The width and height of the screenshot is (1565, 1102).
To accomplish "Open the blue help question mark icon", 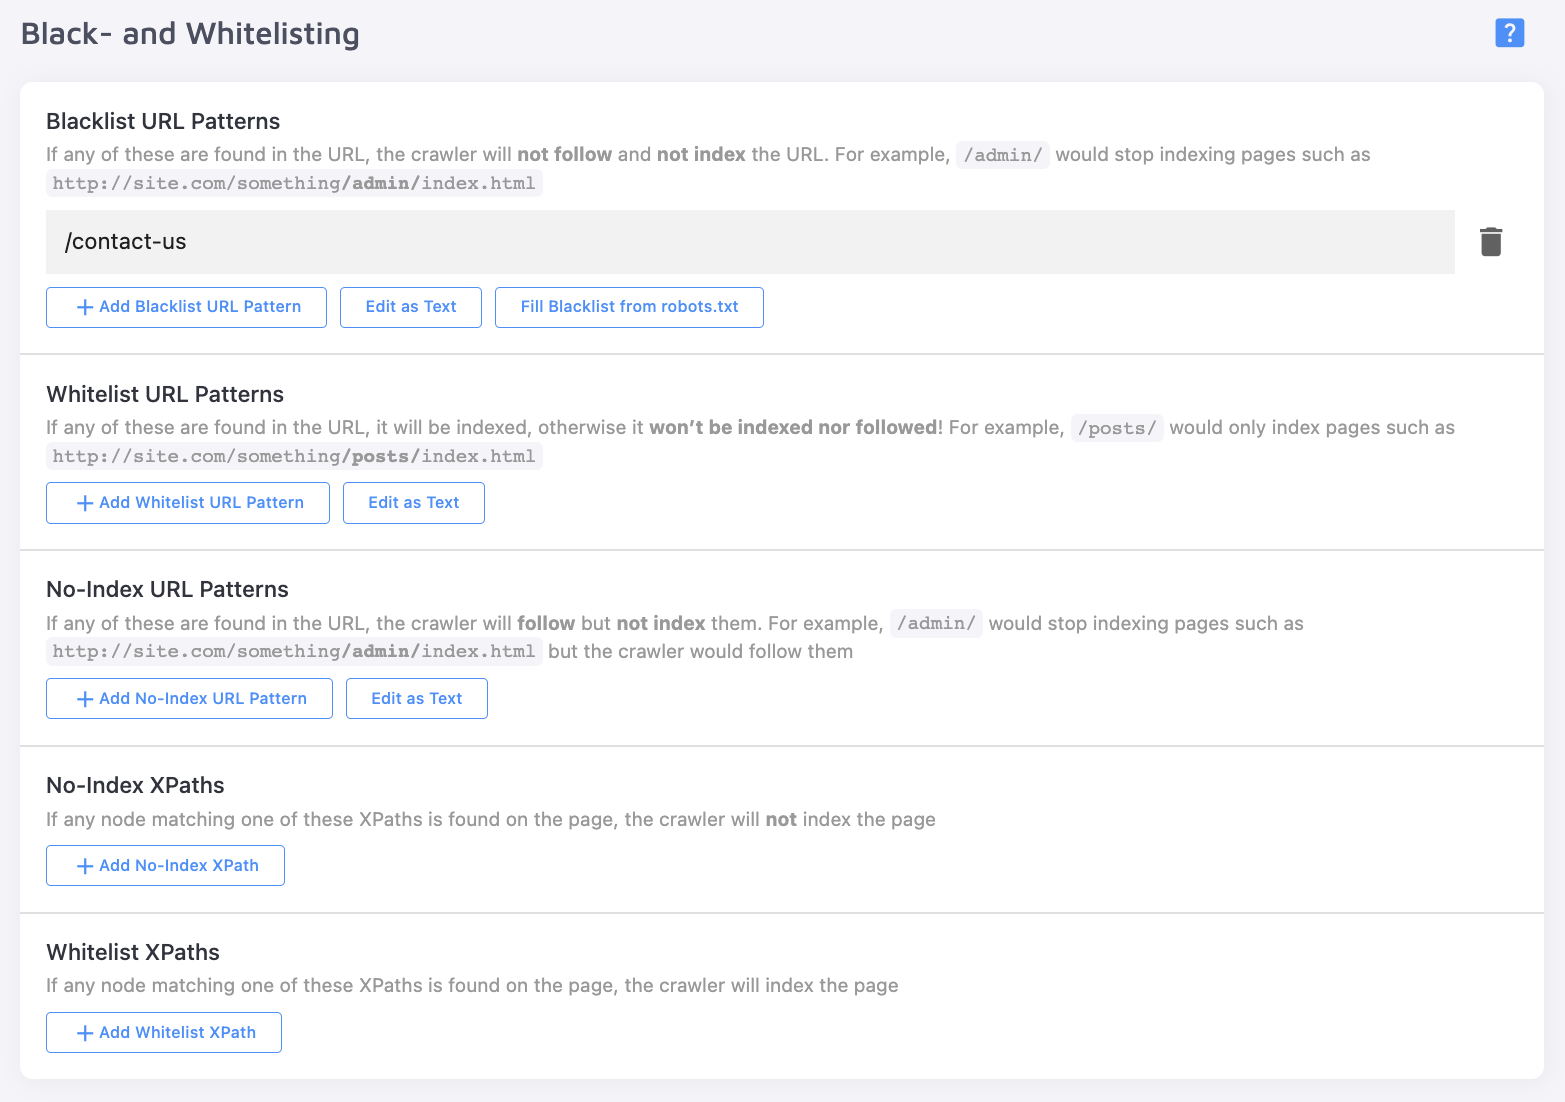I will [1509, 33].
